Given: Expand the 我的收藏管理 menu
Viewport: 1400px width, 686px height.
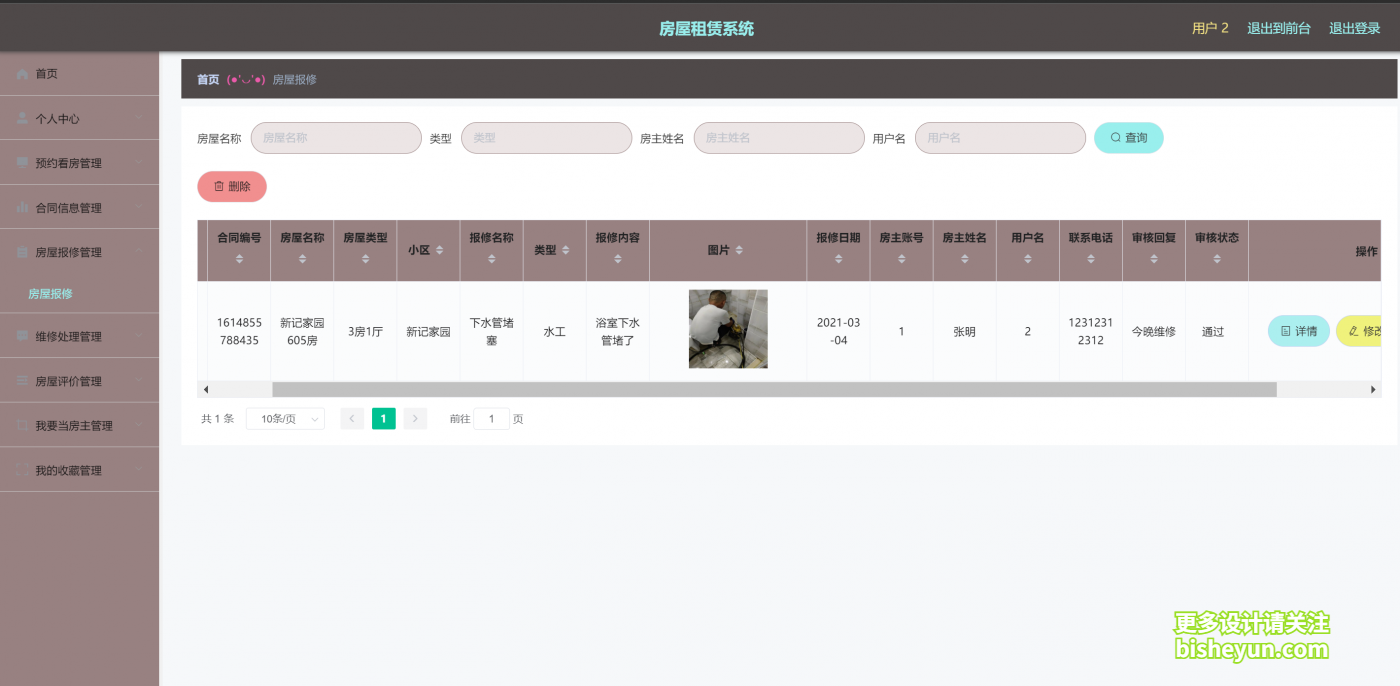Looking at the screenshot, I should pos(79,470).
